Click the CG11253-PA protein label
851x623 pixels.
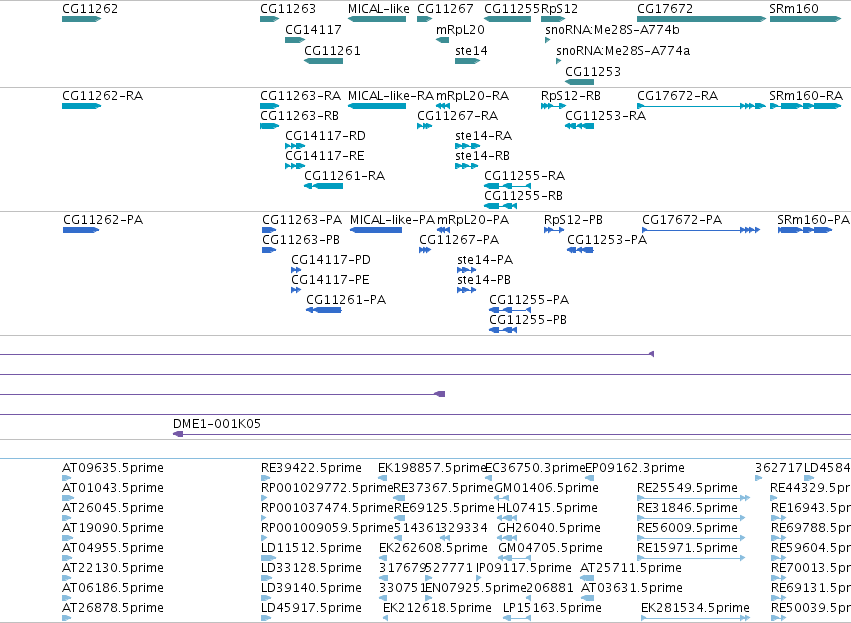tap(607, 240)
